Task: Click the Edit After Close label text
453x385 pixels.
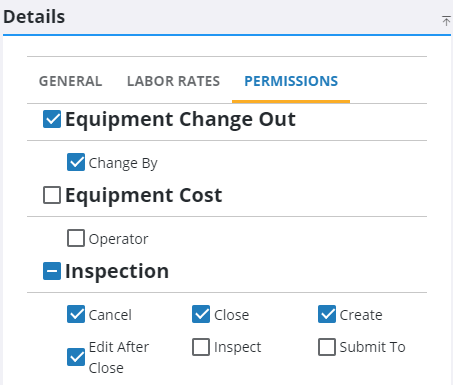Action: pyautogui.click(x=119, y=357)
